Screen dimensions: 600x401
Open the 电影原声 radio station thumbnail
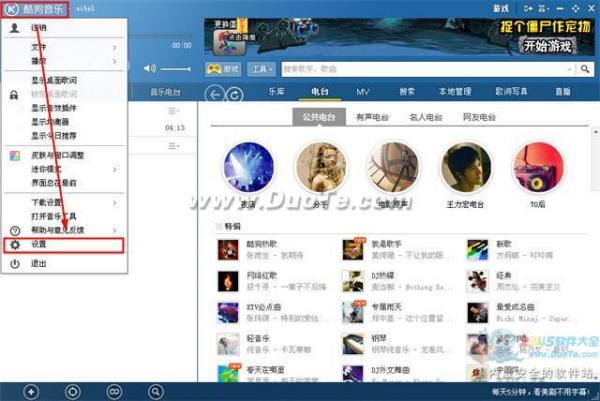tap(393, 167)
